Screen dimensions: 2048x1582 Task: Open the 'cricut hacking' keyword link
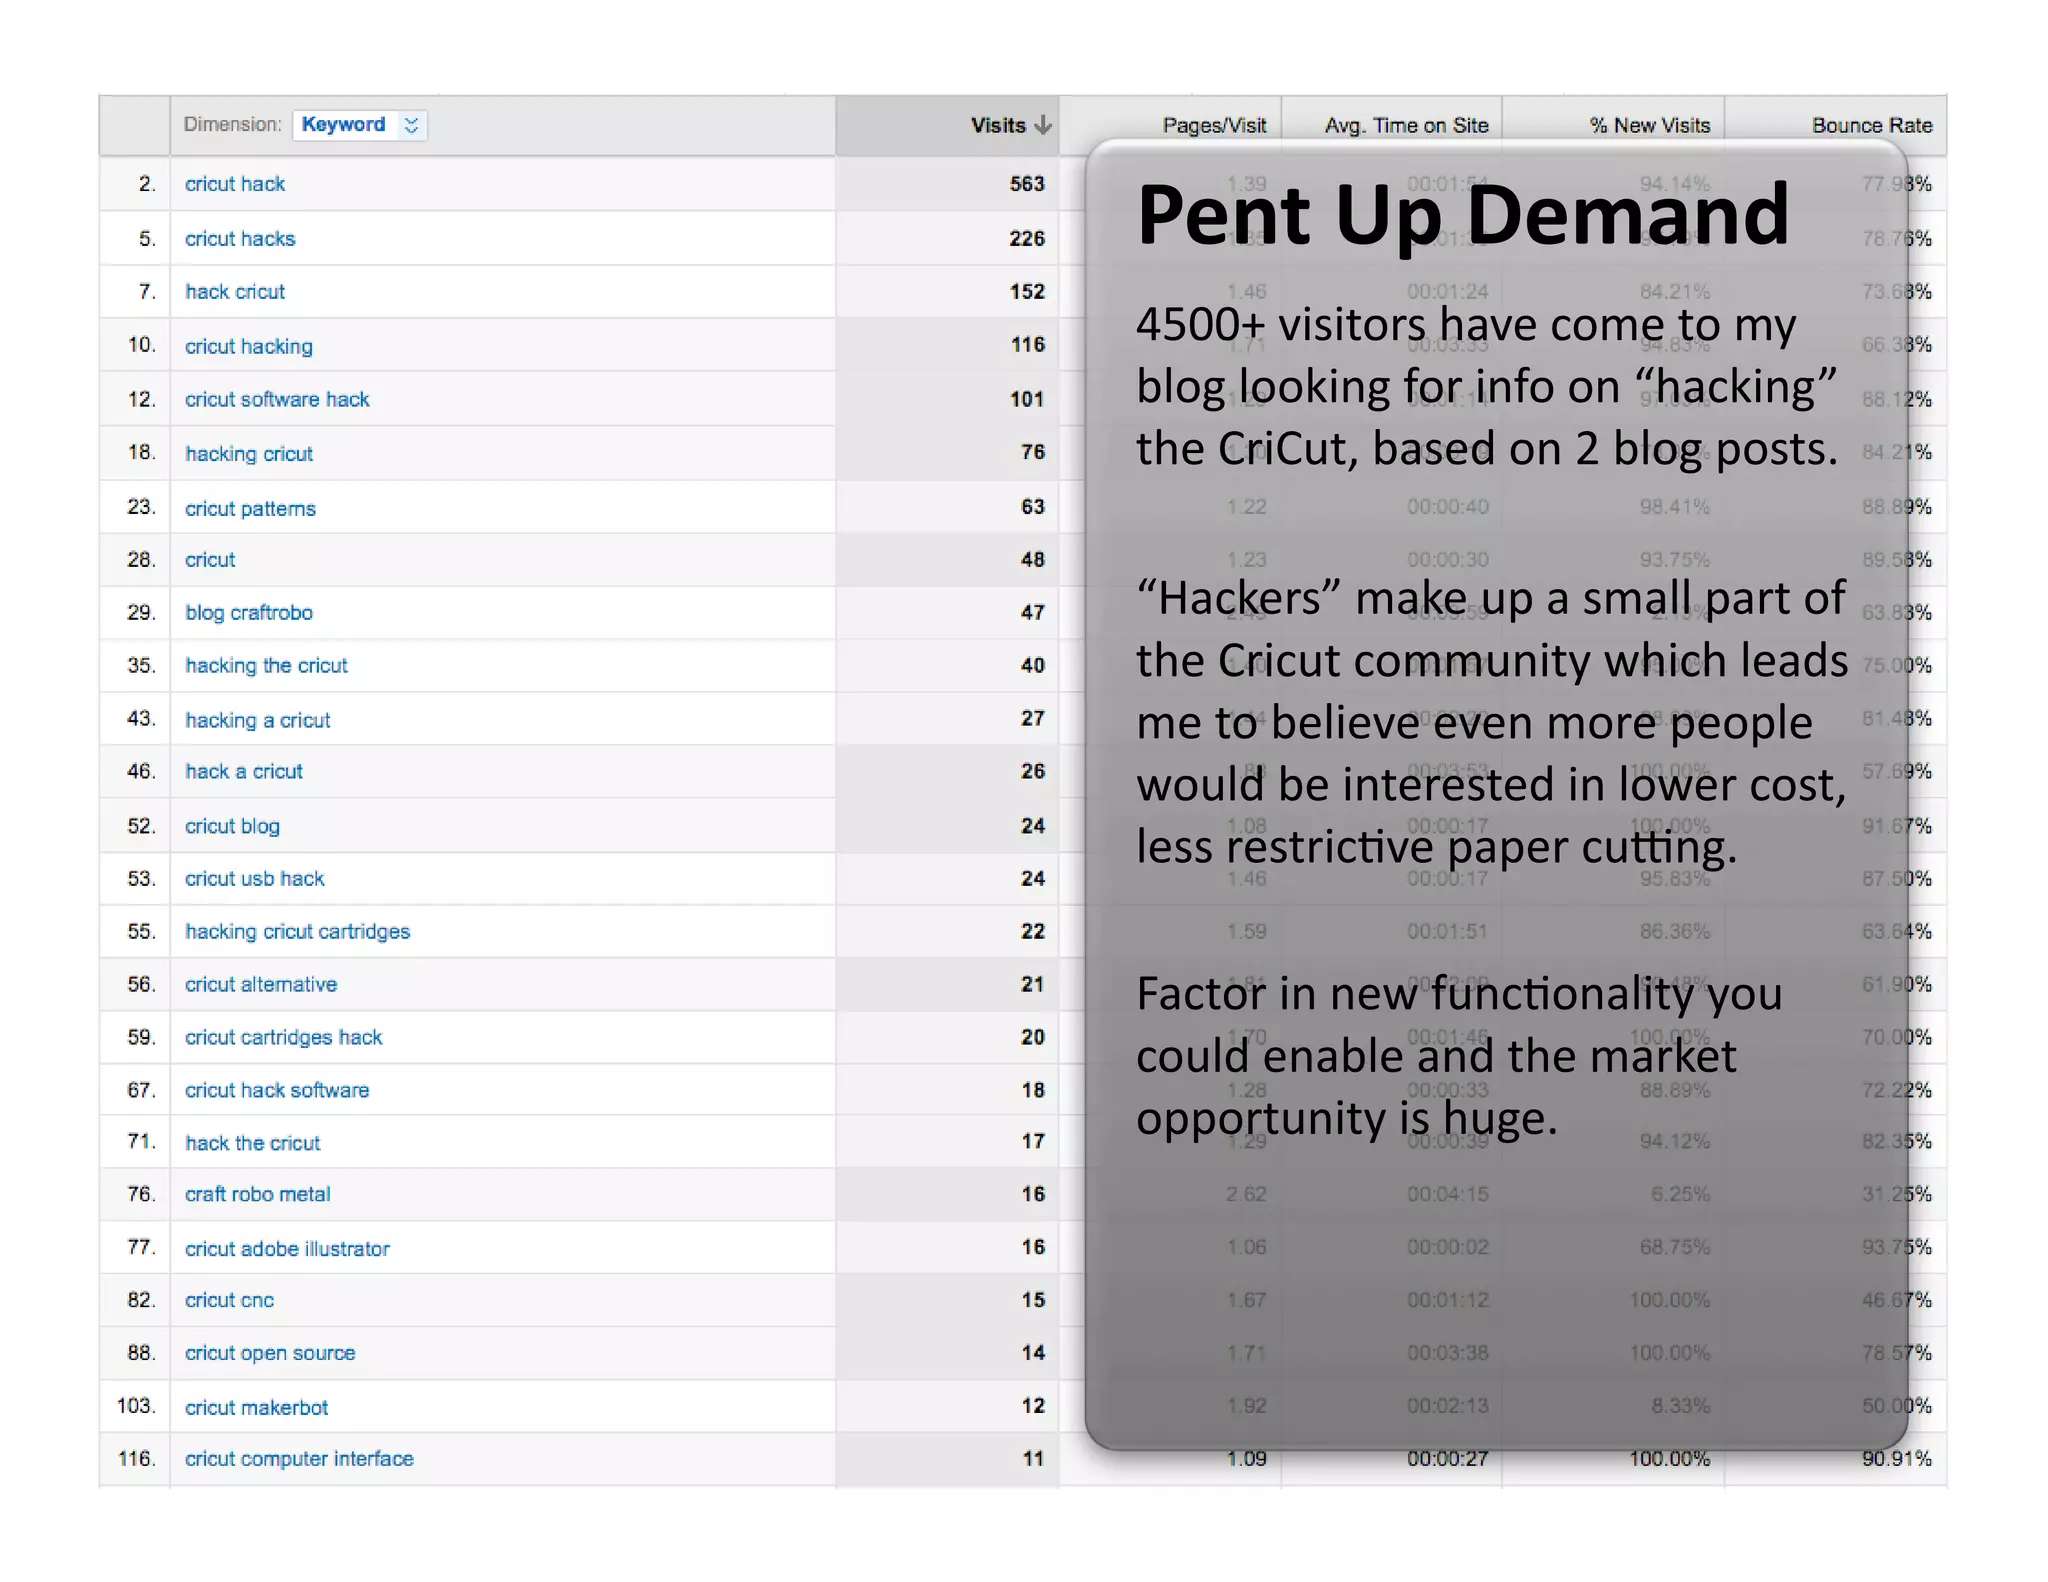pyautogui.click(x=249, y=346)
